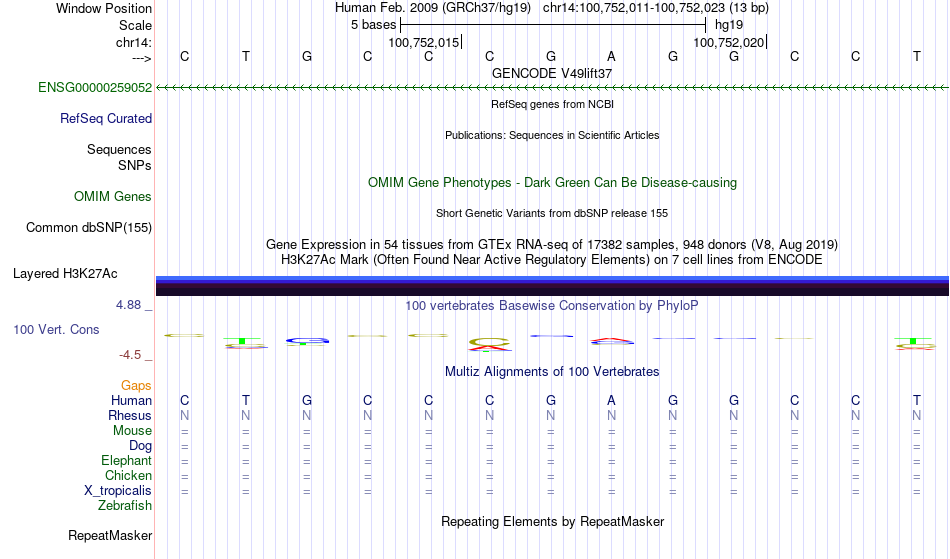Image resolution: width=950 pixels, height=559 pixels.
Task: Click the Window Position label
Action: [104, 8]
